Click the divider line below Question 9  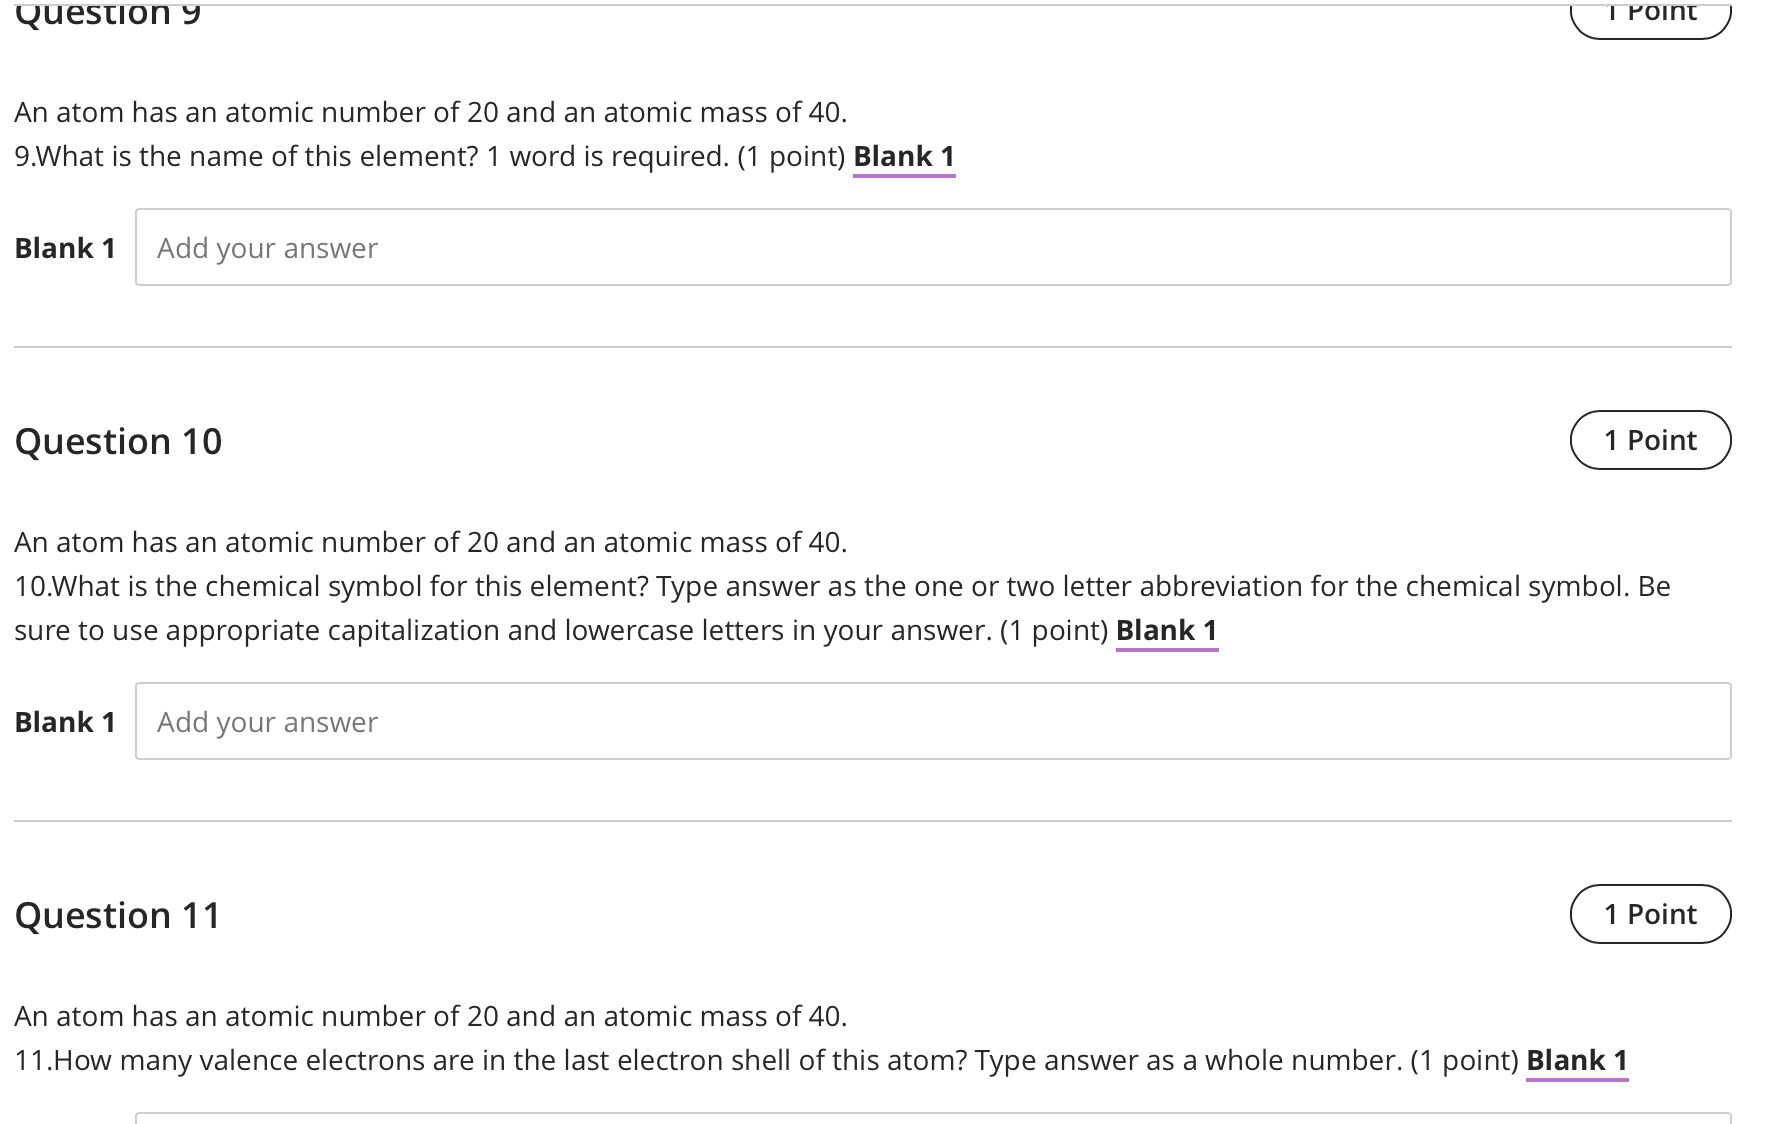pos(885,345)
